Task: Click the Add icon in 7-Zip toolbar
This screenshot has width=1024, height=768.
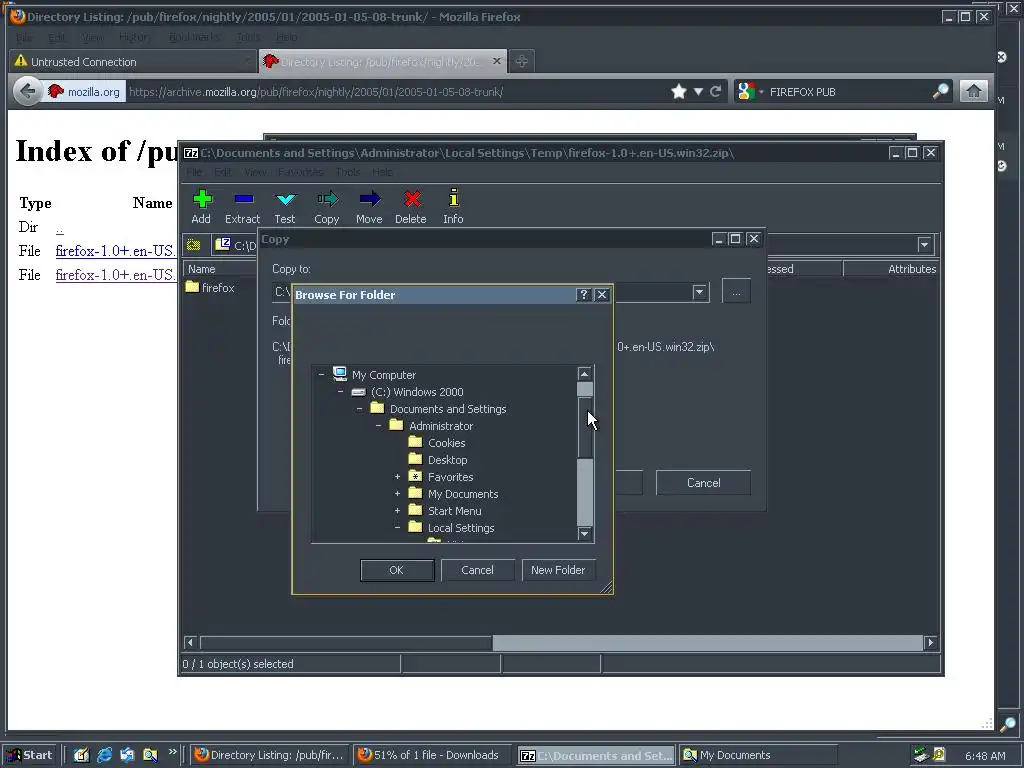Action: tap(202, 199)
